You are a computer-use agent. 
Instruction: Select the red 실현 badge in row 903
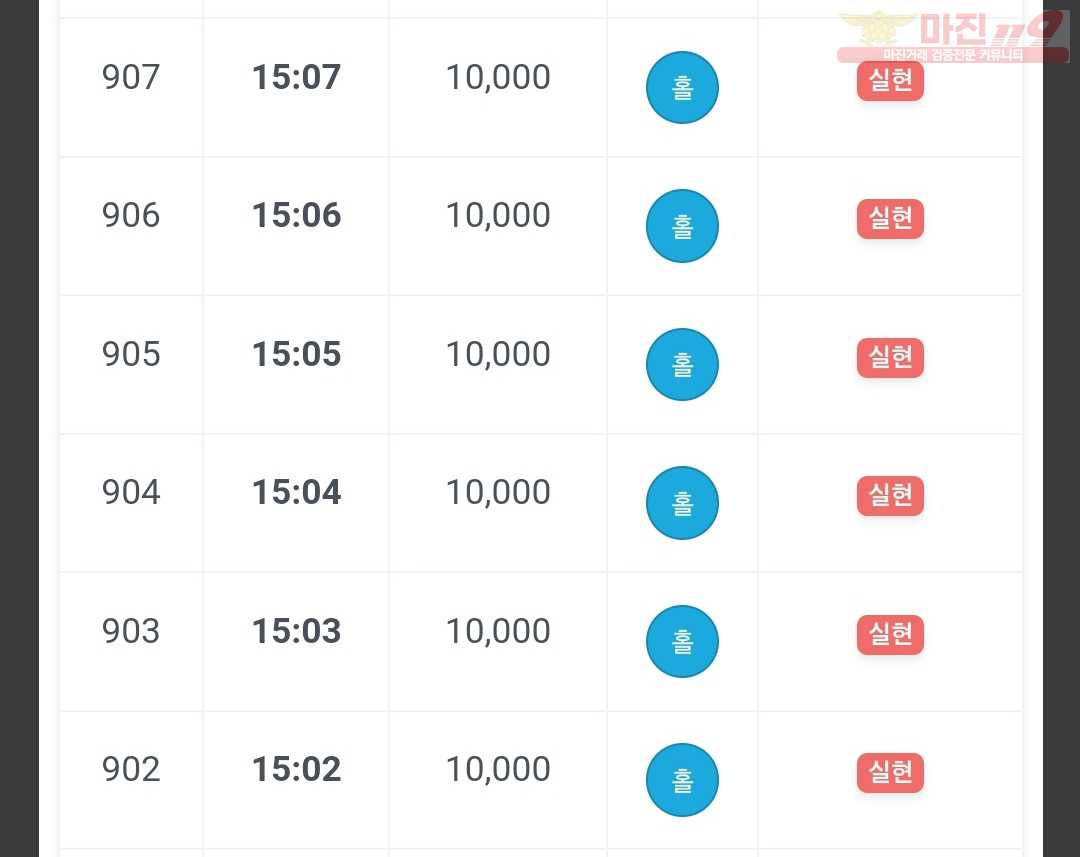pos(890,634)
